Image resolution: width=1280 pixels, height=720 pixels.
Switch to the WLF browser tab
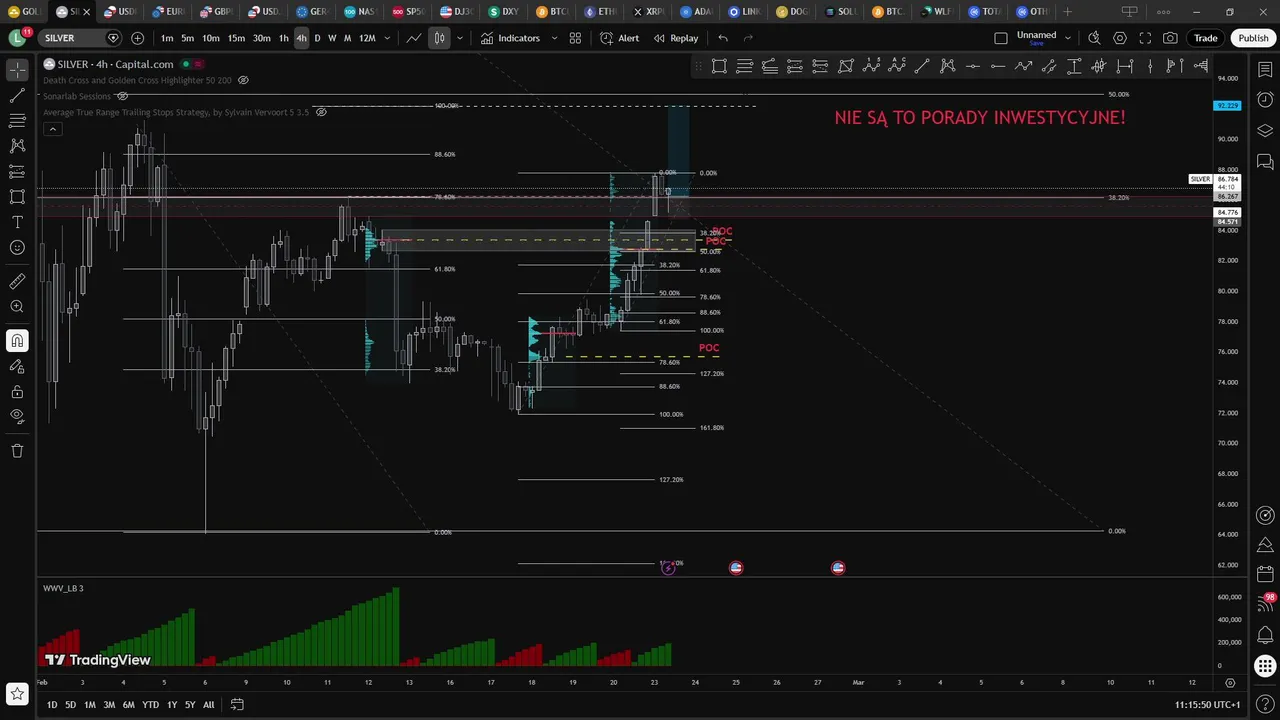tap(936, 12)
